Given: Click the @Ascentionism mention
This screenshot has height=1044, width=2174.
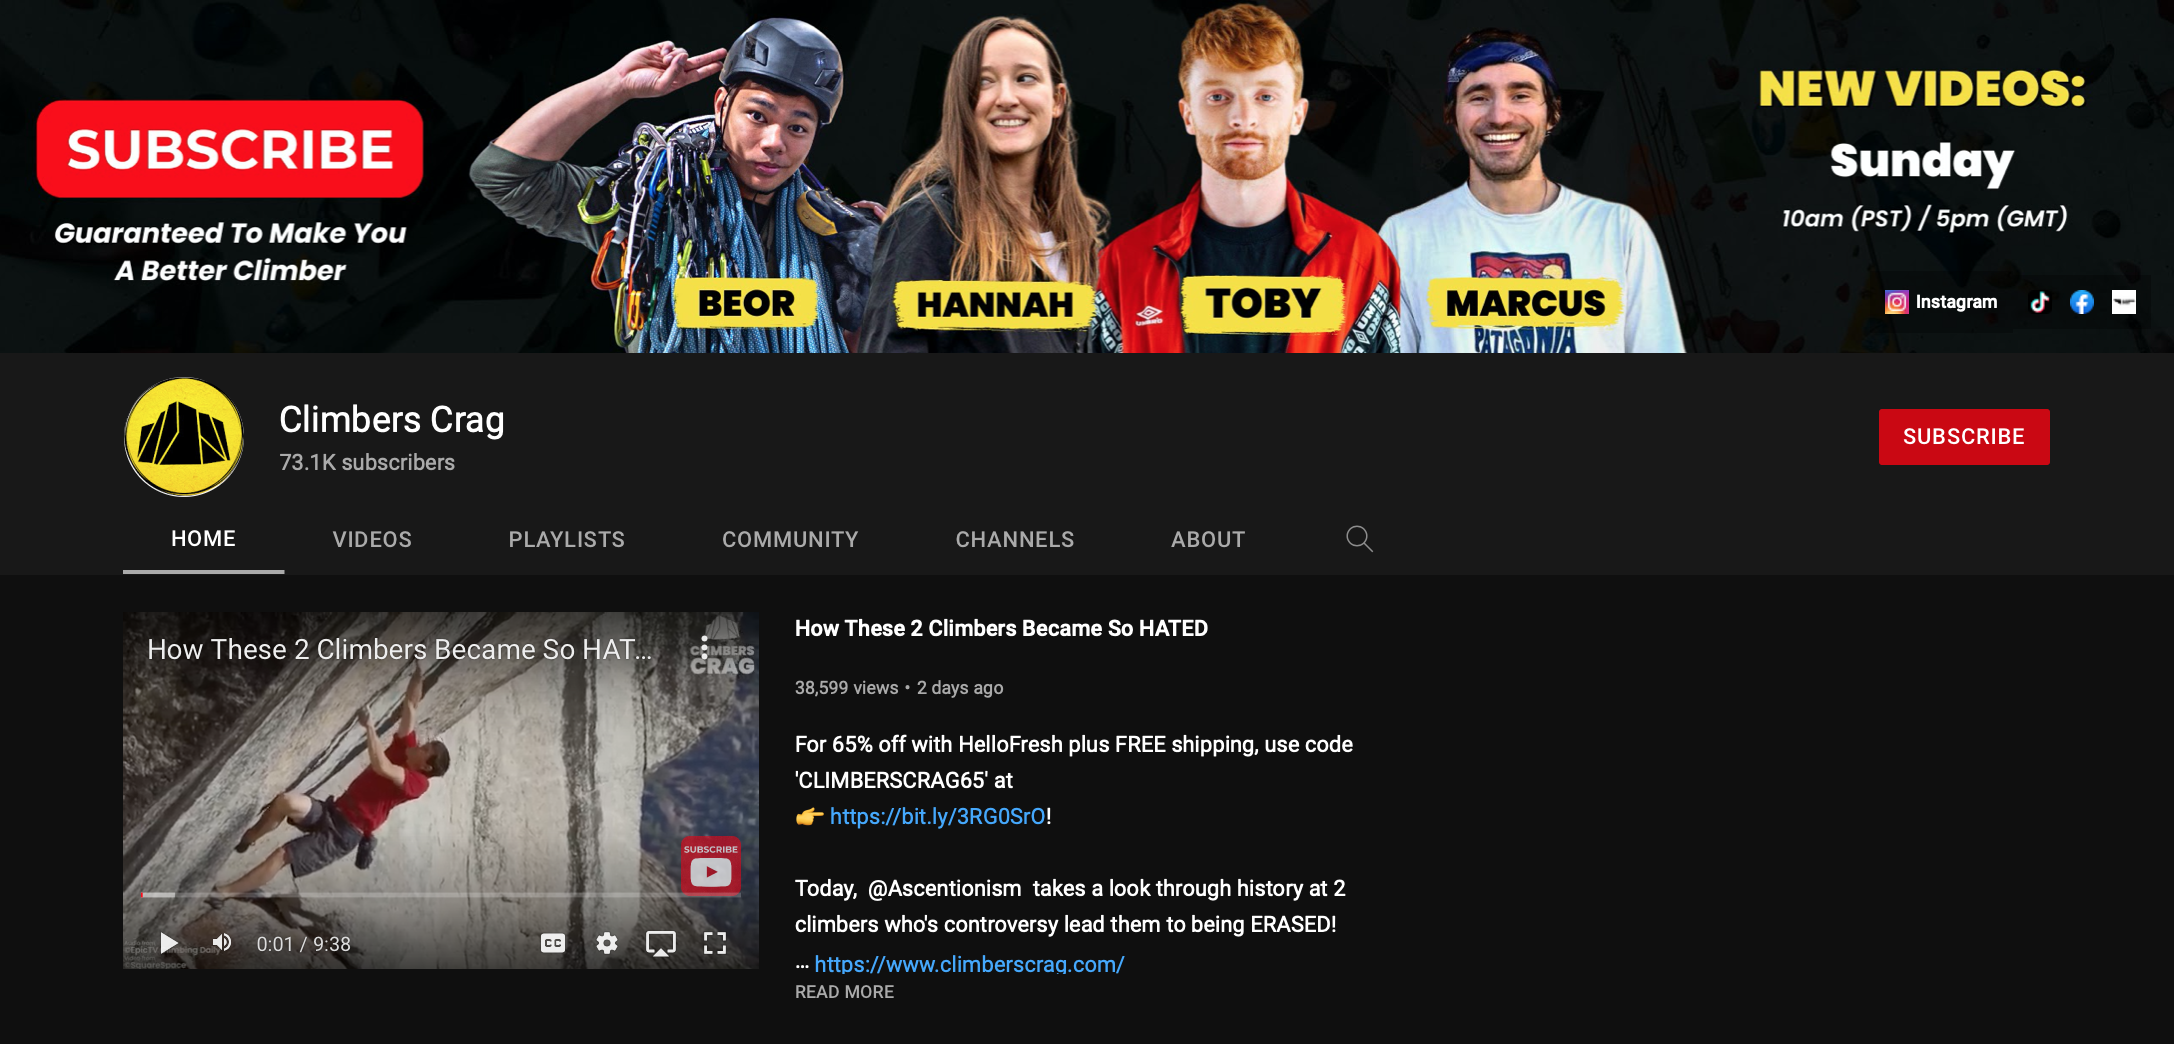Looking at the screenshot, I should tap(945, 888).
